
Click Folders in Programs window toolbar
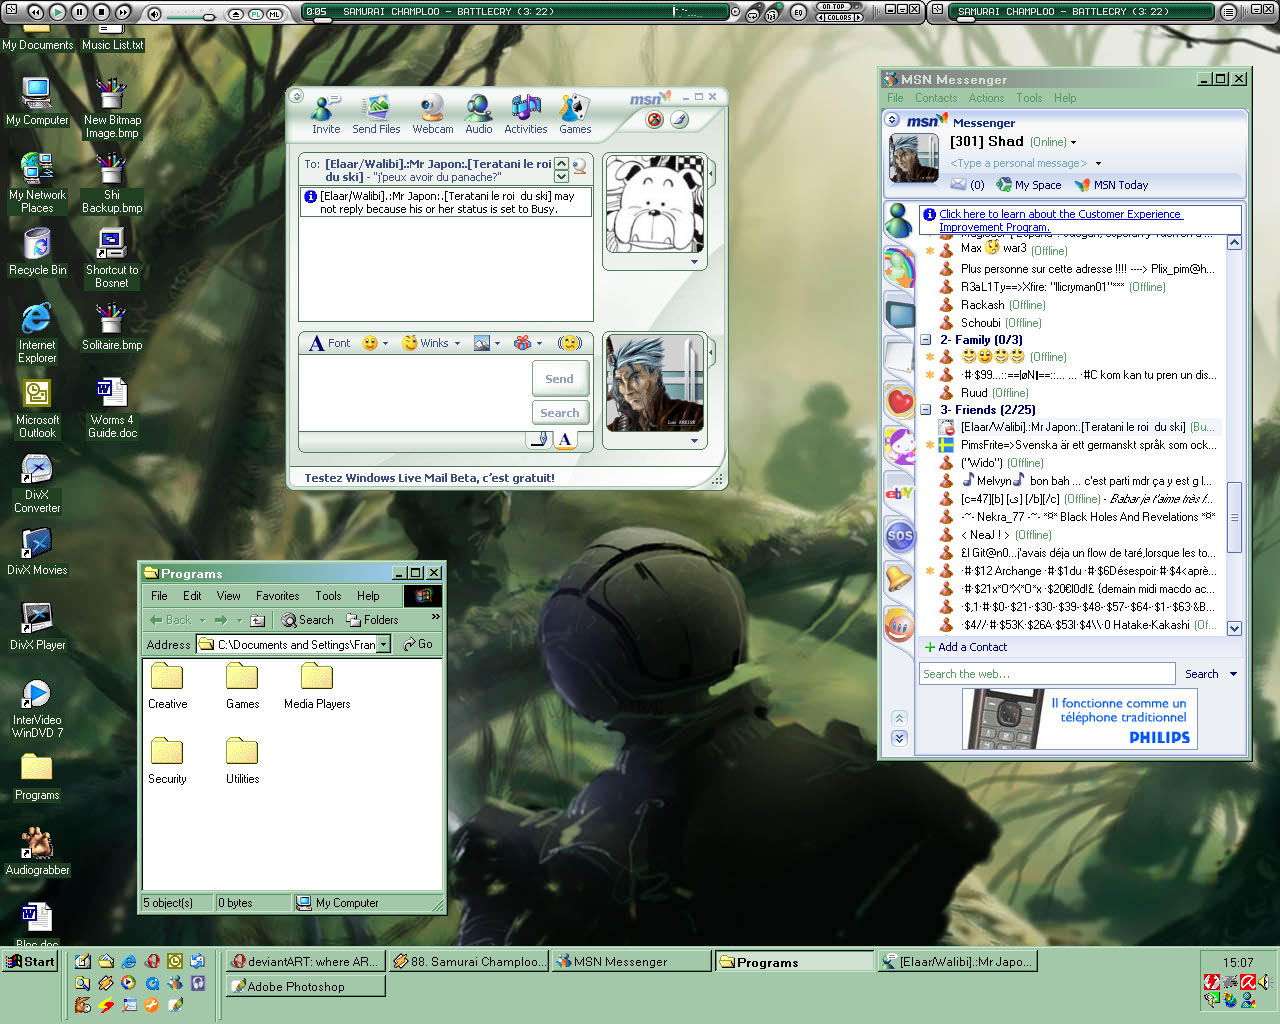(x=372, y=620)
